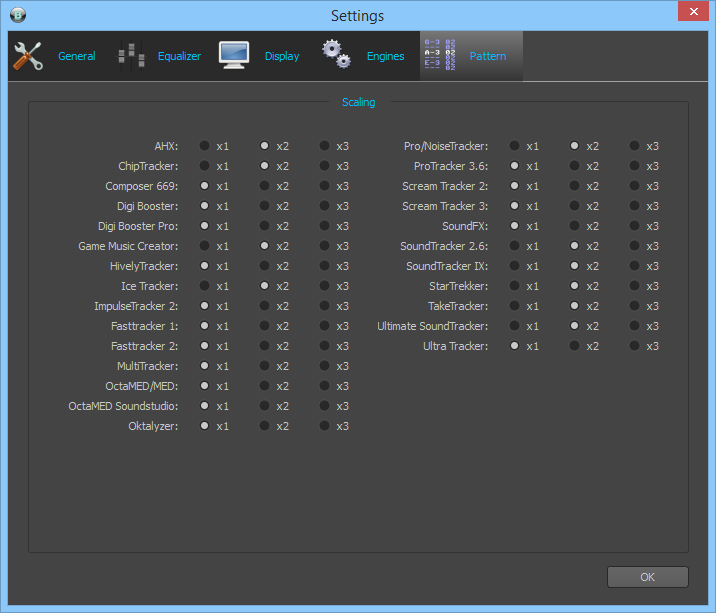716x613 pixels.
Task: Choose x1 for SoundTracker 2.6
Action: [x=515, y=246]
